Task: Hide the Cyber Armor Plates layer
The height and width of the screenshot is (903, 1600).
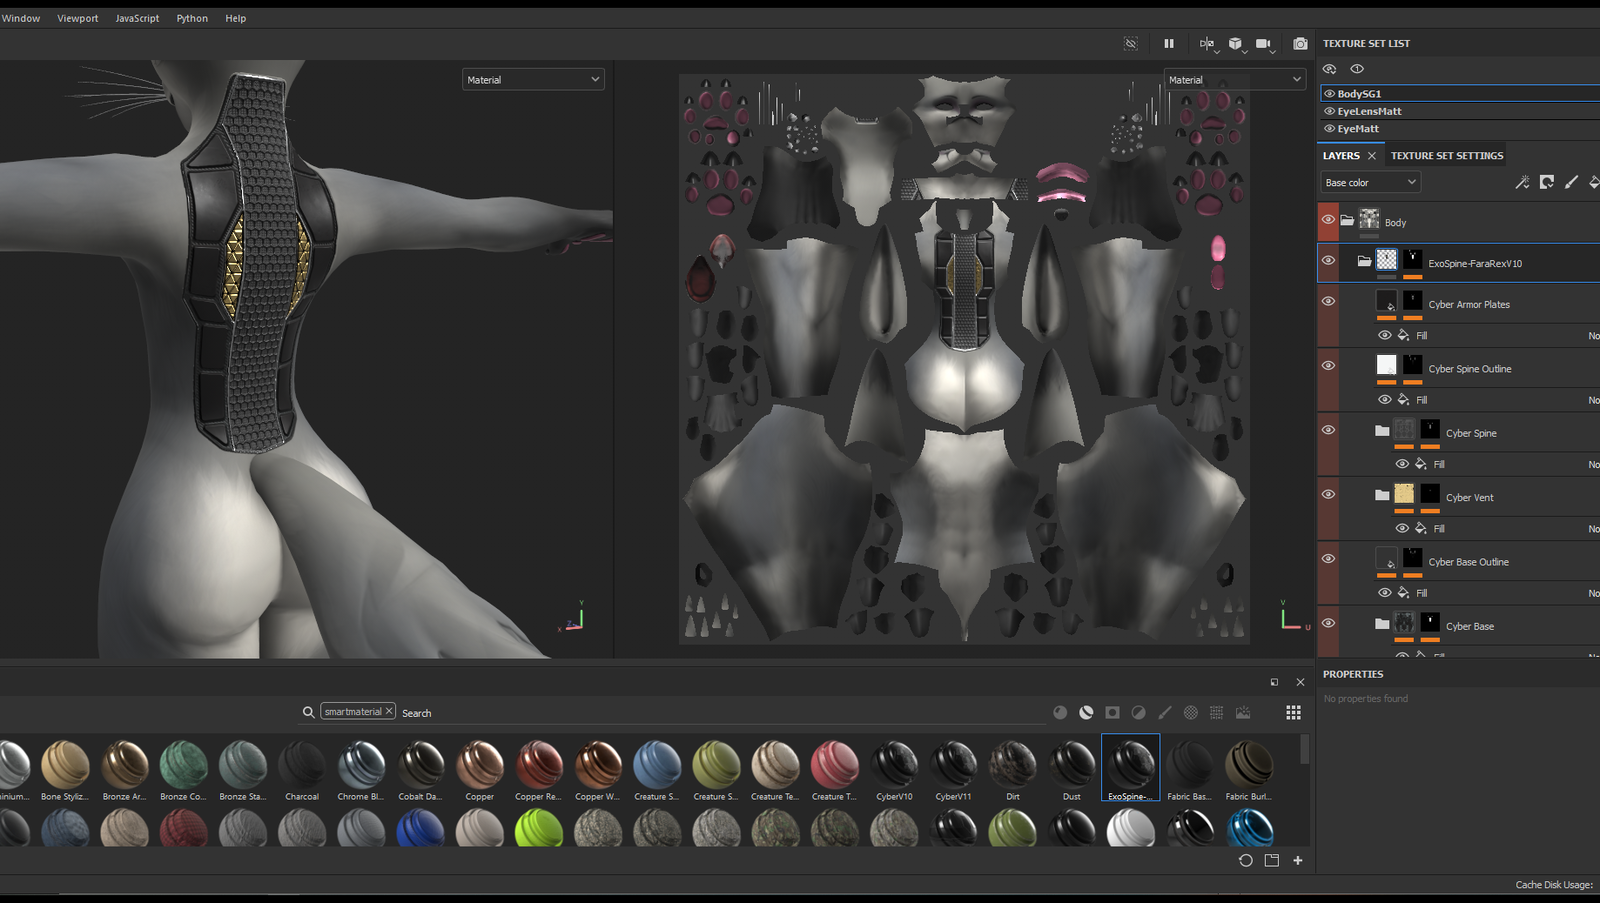Action: click(x=1328, y=301)
